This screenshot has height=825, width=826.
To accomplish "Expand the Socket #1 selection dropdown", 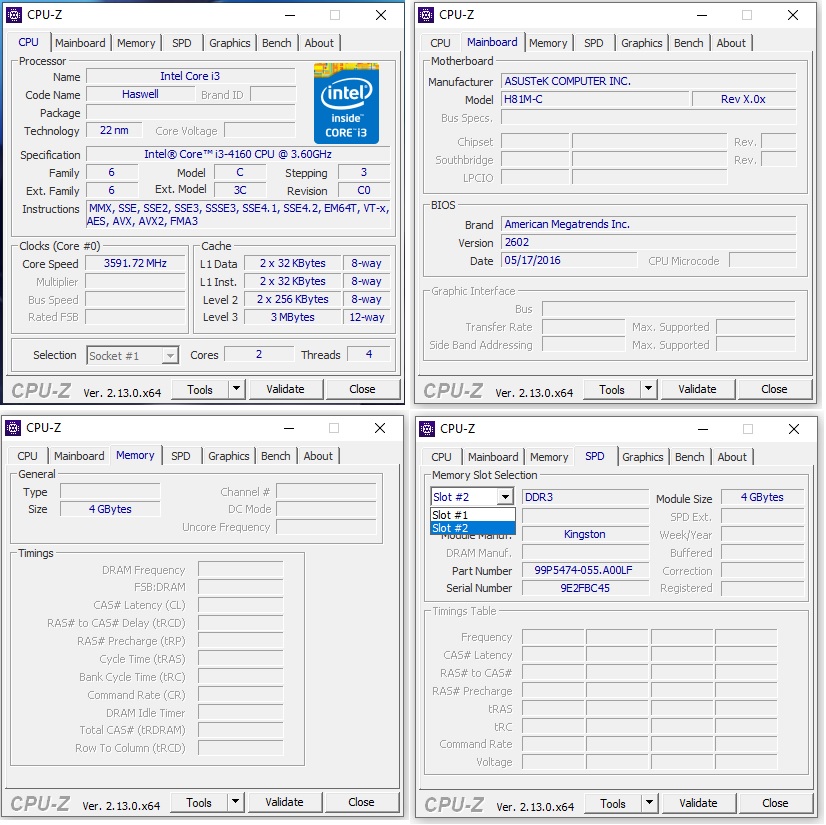I will [x=170, y=356].
